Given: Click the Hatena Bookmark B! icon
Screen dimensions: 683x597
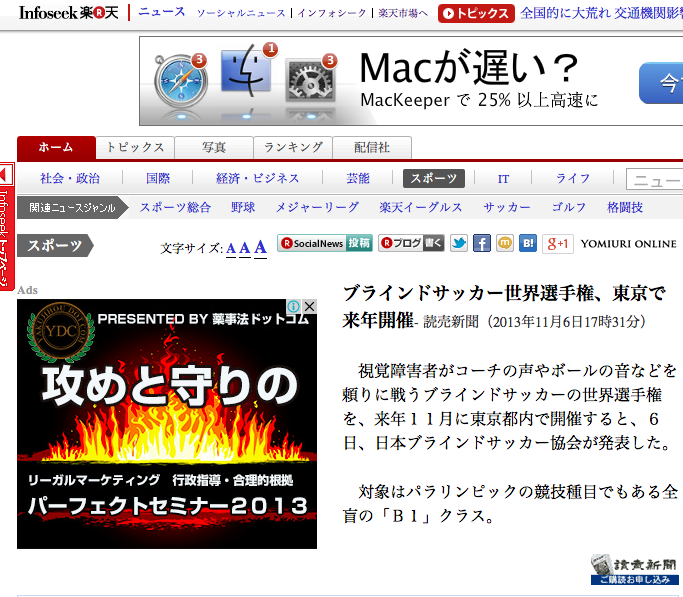Looking at the screenshot, I should (528, 243).
